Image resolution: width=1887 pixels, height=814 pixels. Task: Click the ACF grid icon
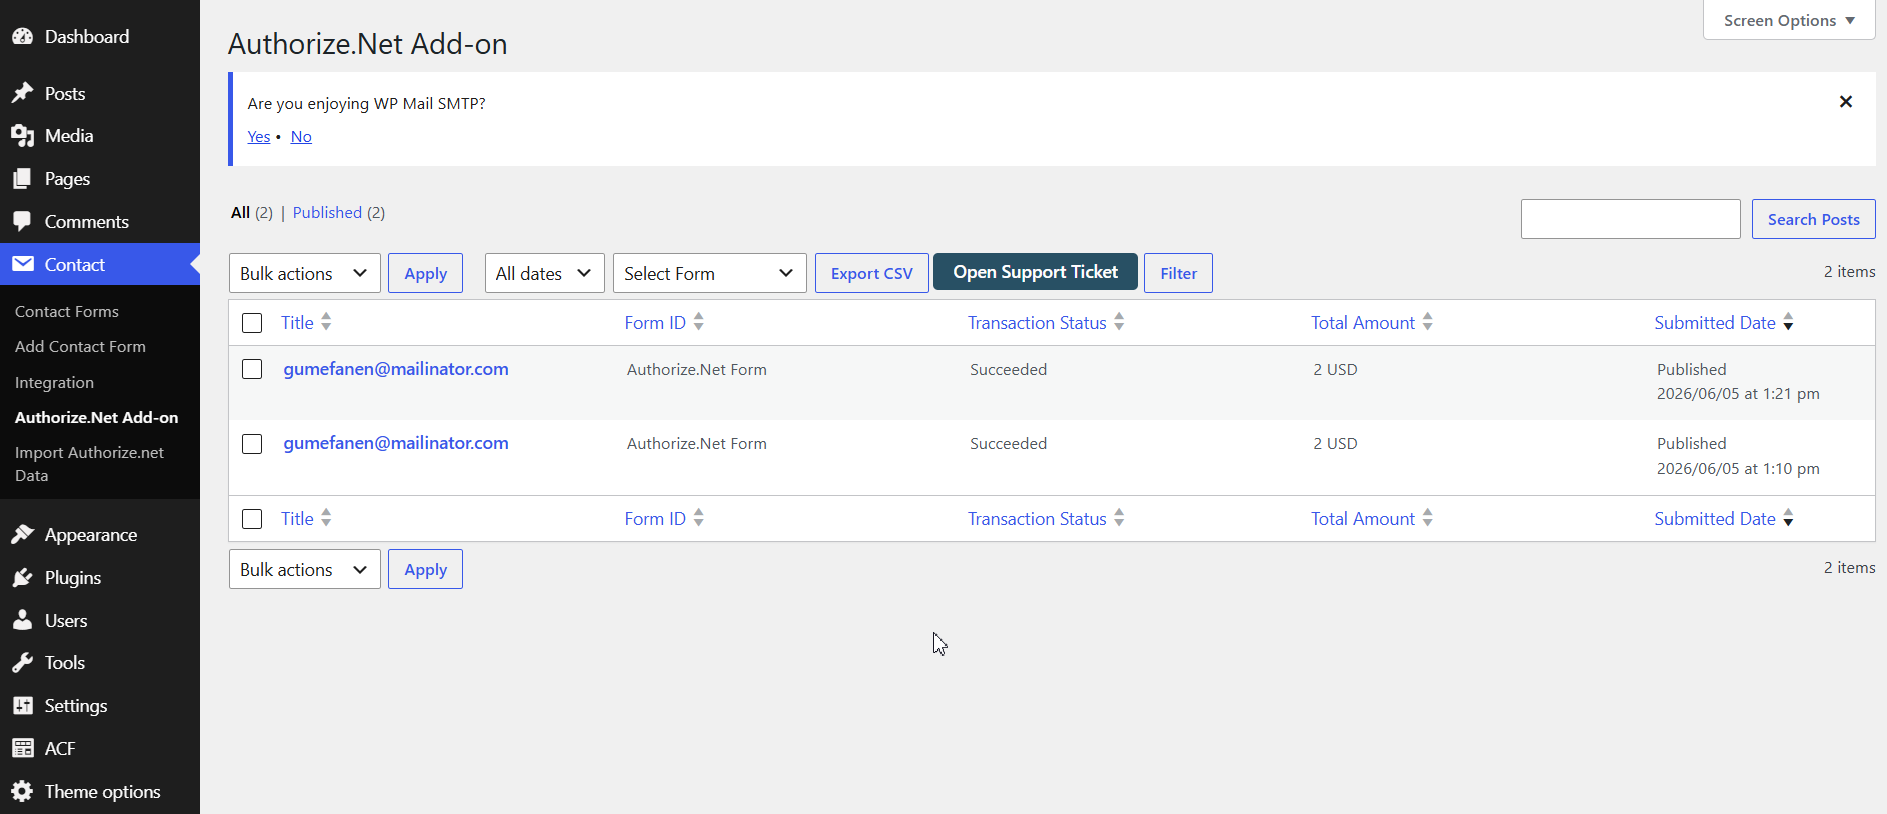(22, 748)
